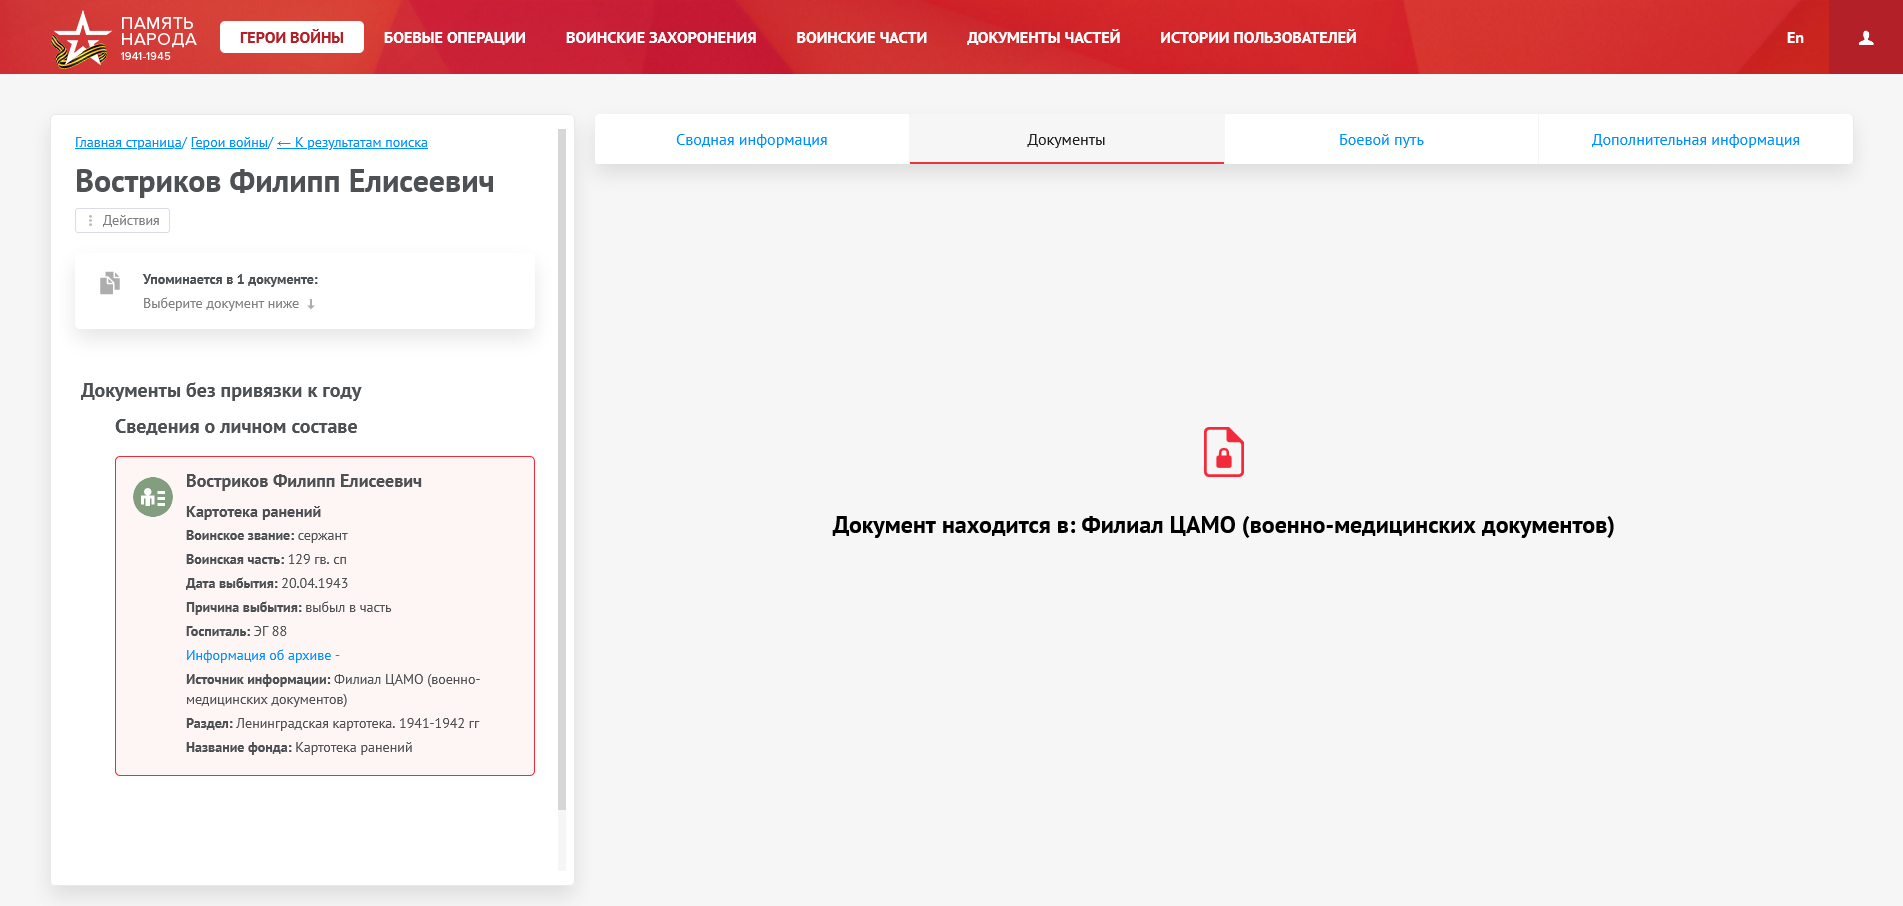Viewport: 1903px width, 906px height.
Task: Switch to the Боевой путь tab
Action: [x=1380, y=140]
